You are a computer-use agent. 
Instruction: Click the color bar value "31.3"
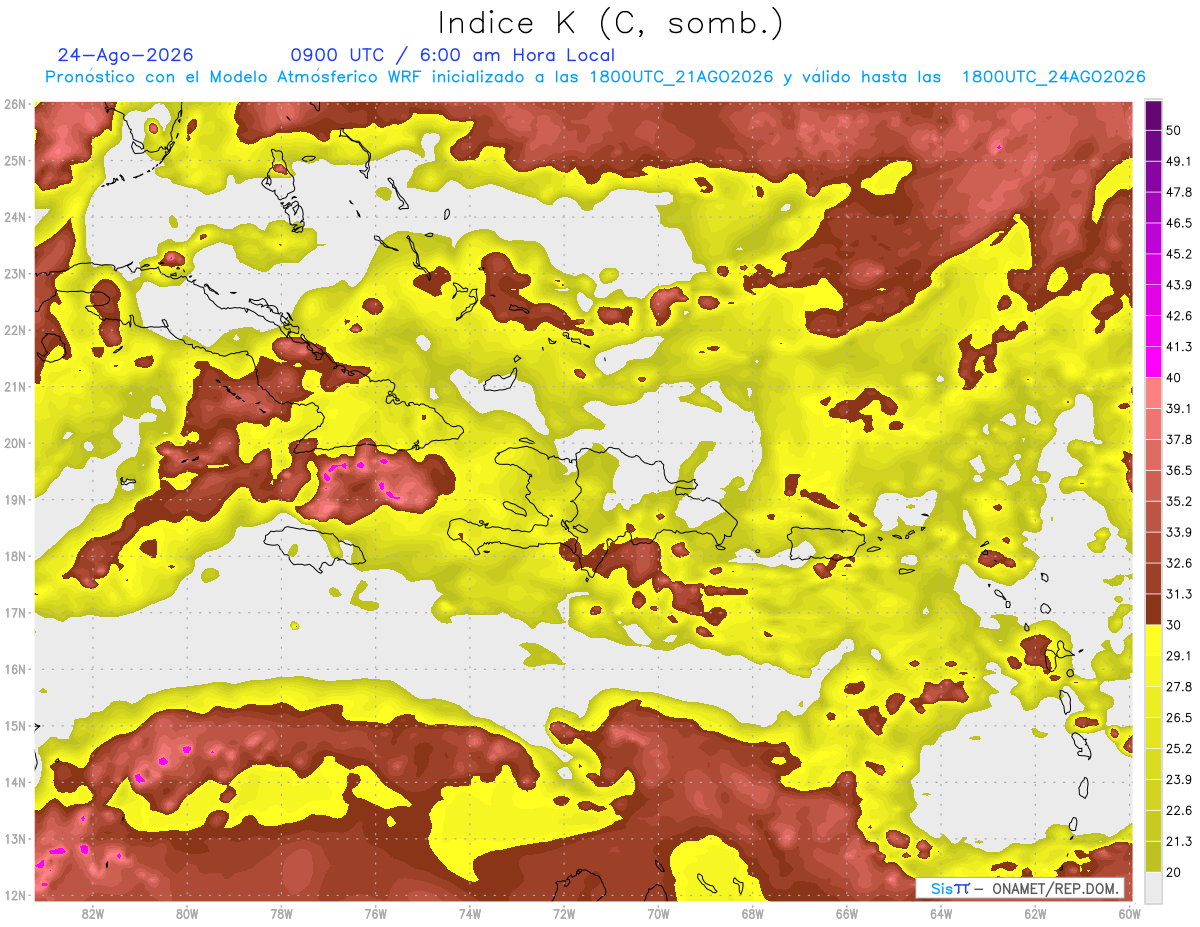pos(1178,594)
